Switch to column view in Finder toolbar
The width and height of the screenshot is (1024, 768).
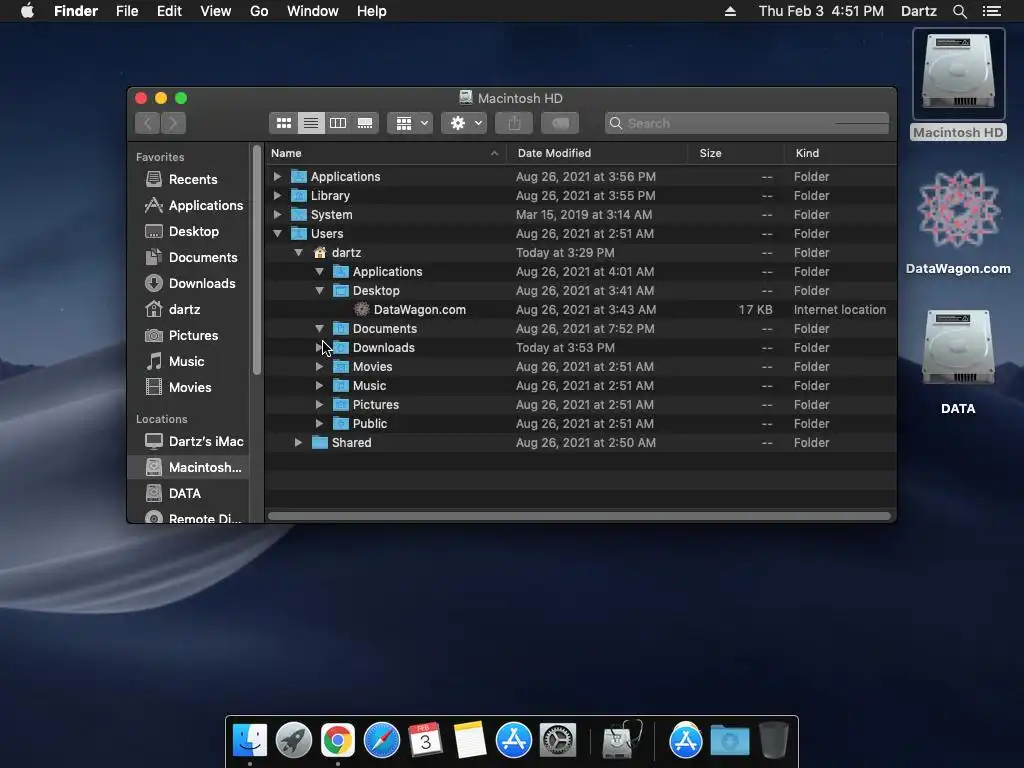click(338, 123)
